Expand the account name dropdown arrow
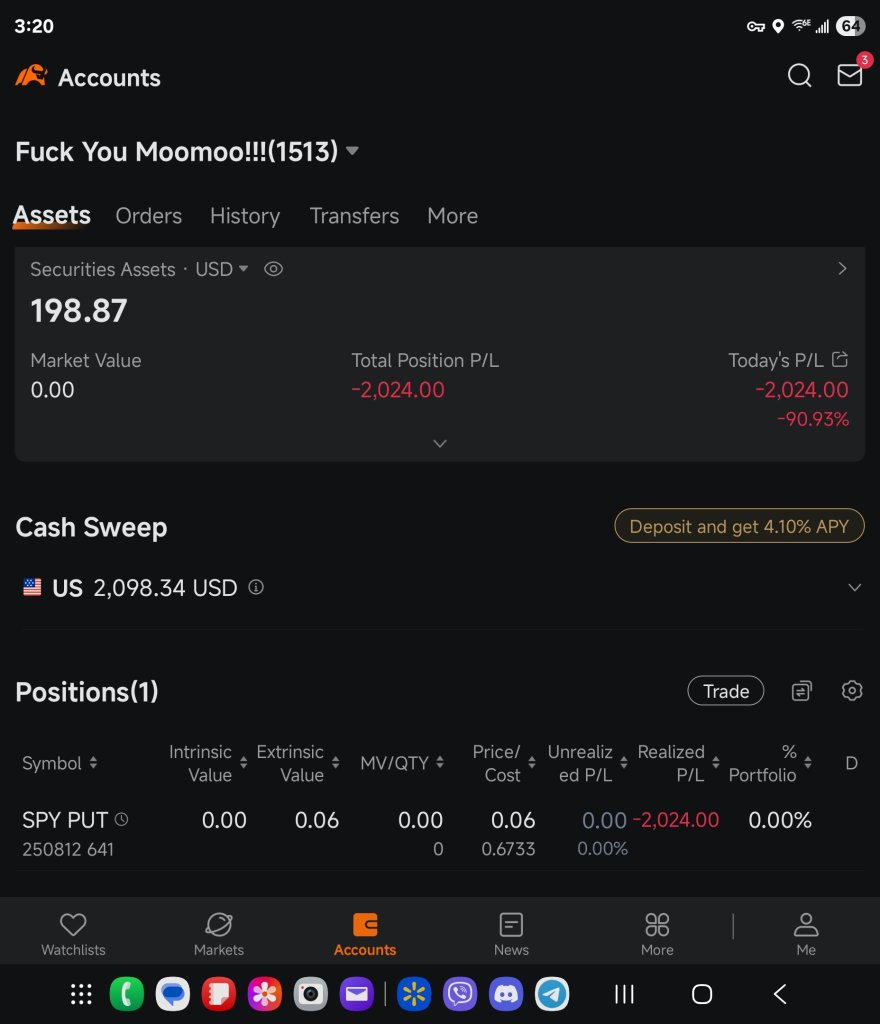Image resolution: width=880 pixels, height=1024 pixels. (x=353, y=151)
